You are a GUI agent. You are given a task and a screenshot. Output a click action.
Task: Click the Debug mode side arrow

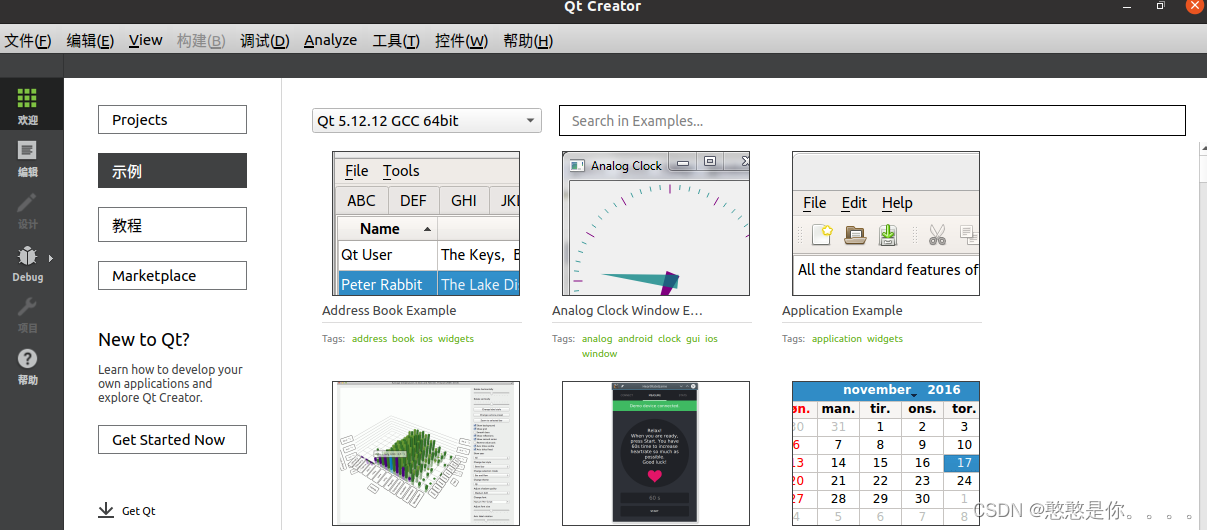(x=50, y=258)
